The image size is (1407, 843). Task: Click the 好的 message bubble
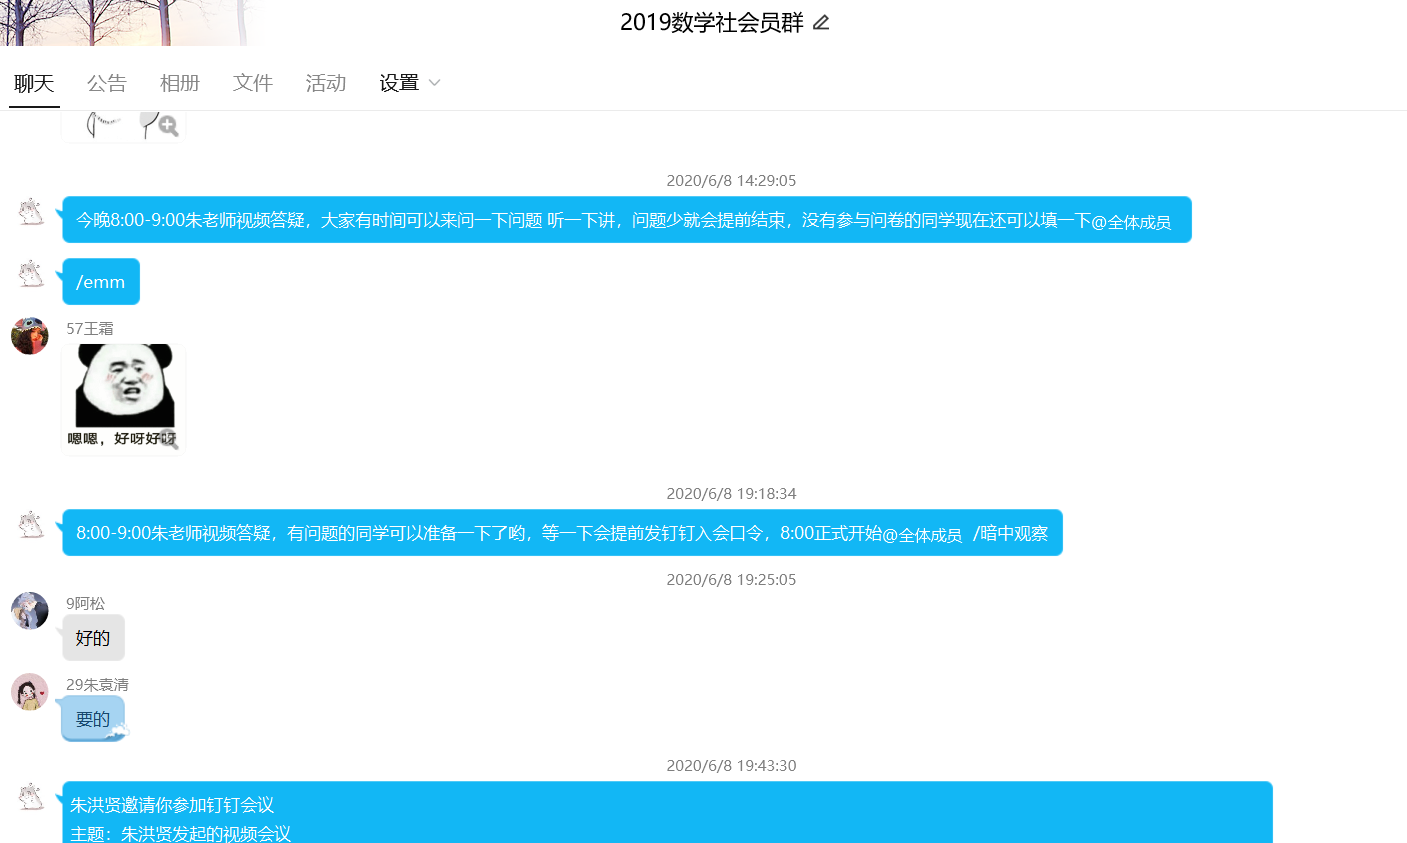[93, 638]
